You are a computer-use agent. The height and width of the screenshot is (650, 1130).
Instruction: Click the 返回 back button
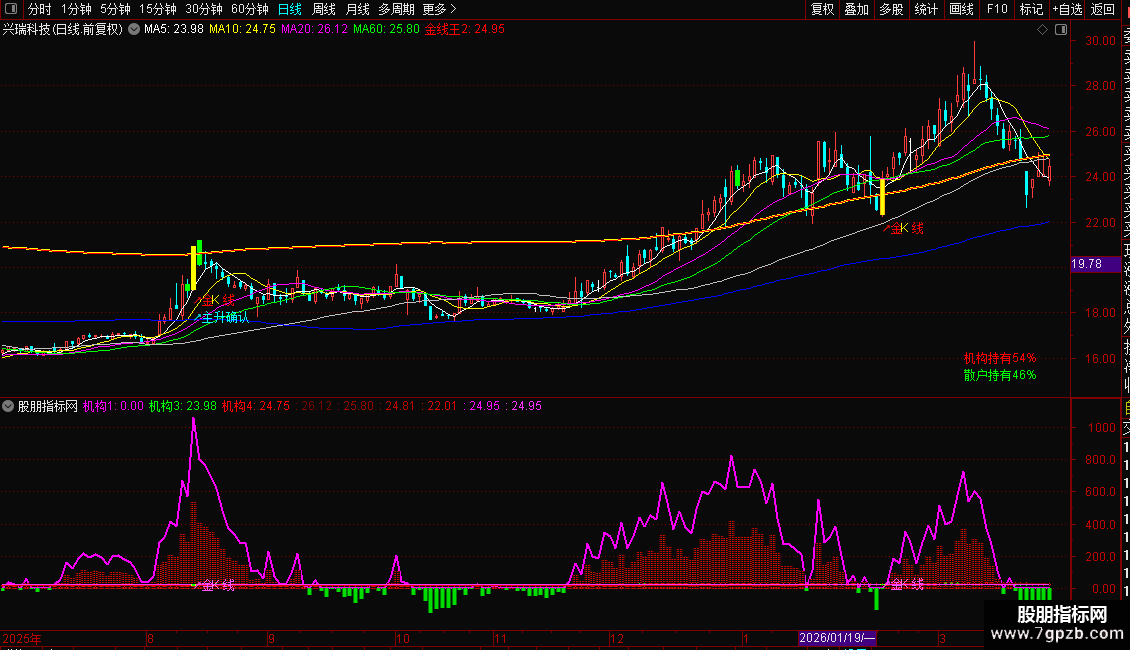point(1103,9)
